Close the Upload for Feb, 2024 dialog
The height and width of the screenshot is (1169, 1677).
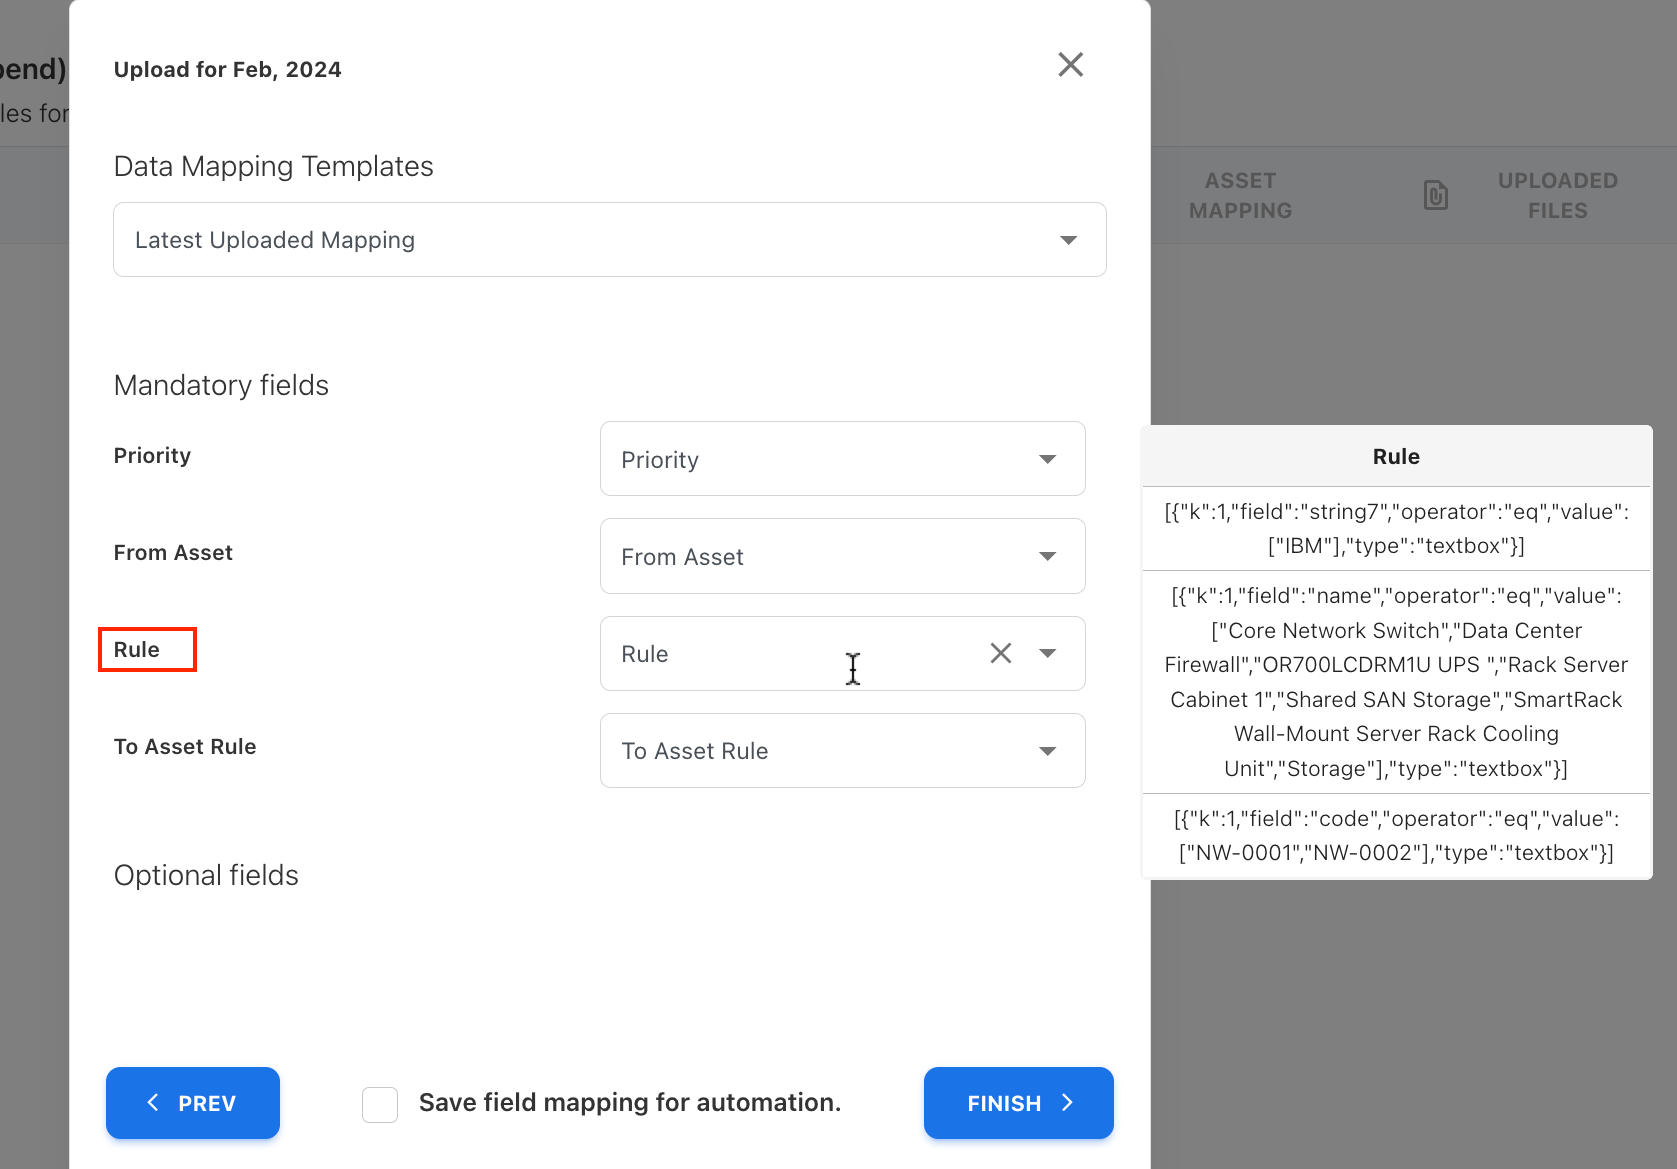(x=1070, y=65)
